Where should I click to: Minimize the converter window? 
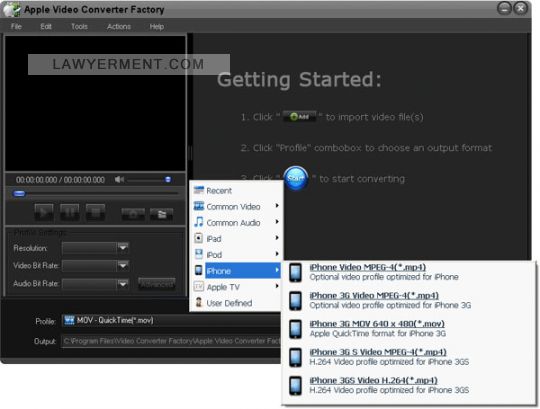(504, 8)
